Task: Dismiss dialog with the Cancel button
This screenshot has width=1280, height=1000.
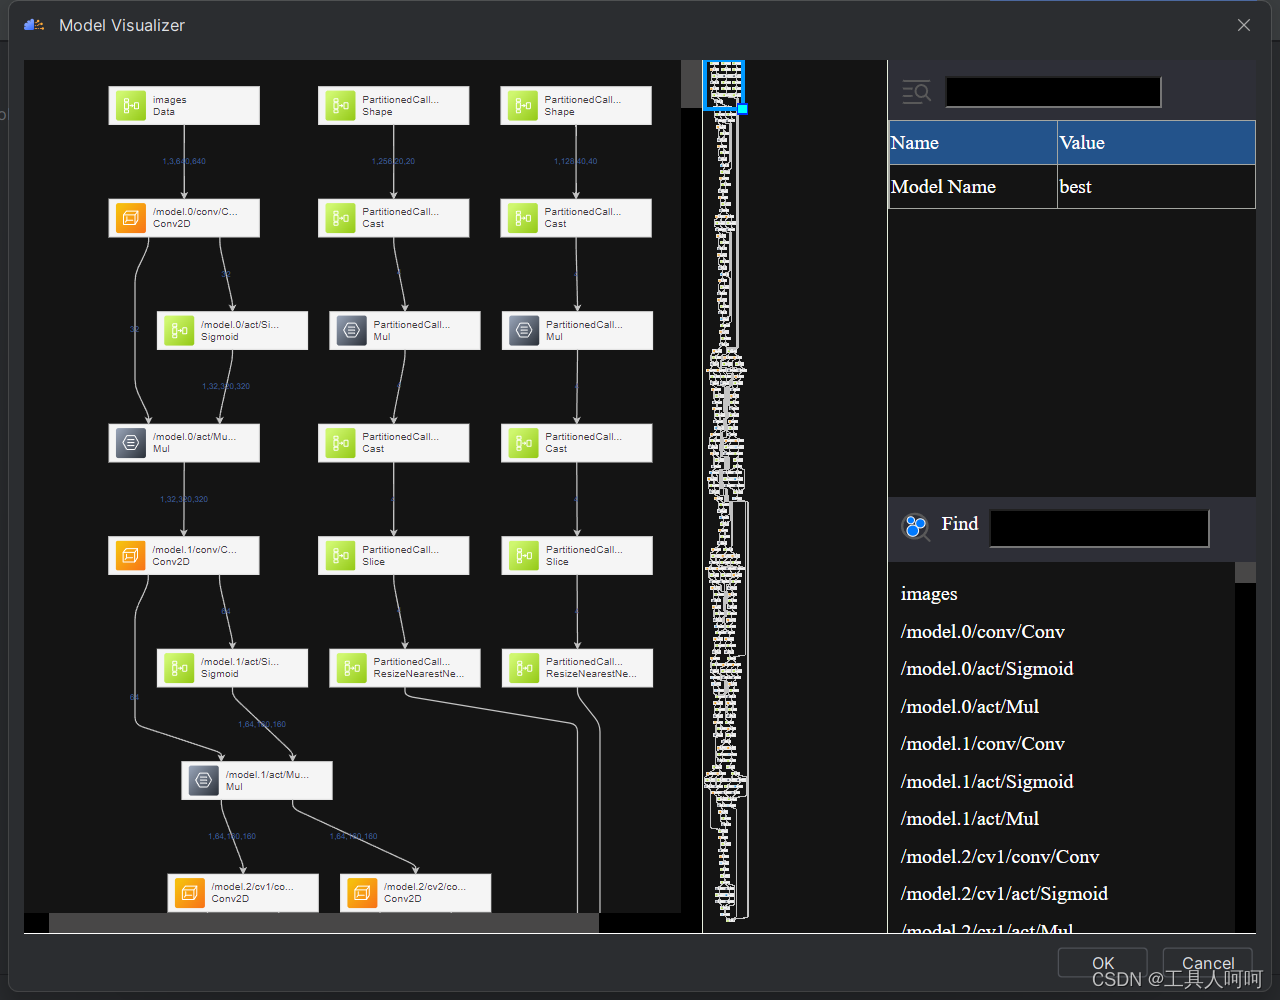Action: [1208, 963]
